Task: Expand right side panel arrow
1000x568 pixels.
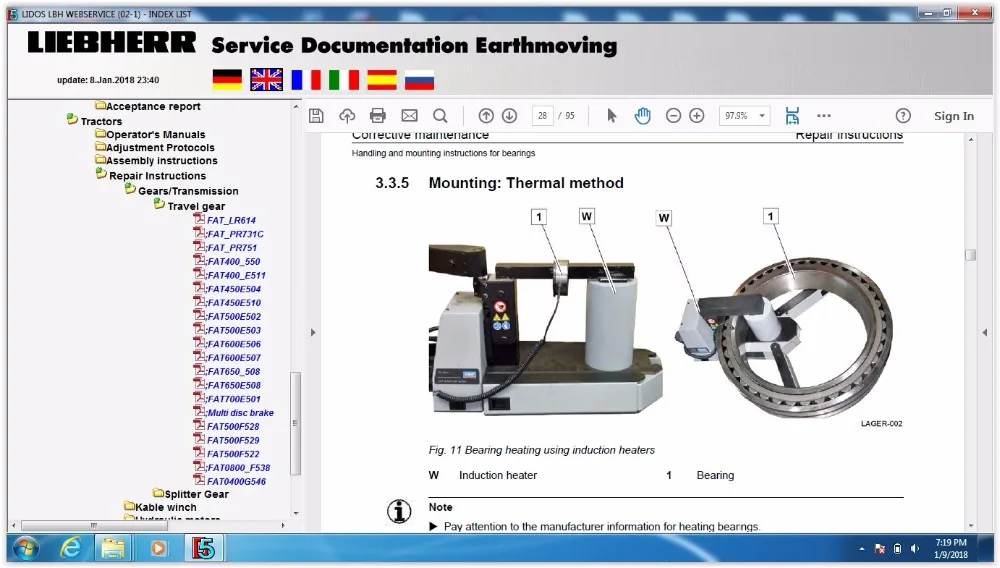Action: [x=985, y=332]
